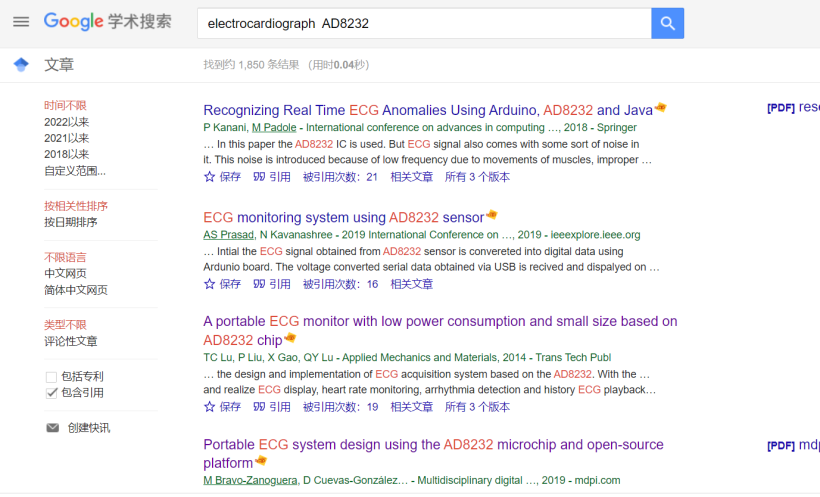Click cite quote icon under ECG monitoring system
The image size is (820, 497).
pyautogui.click(x=259, y=284)
